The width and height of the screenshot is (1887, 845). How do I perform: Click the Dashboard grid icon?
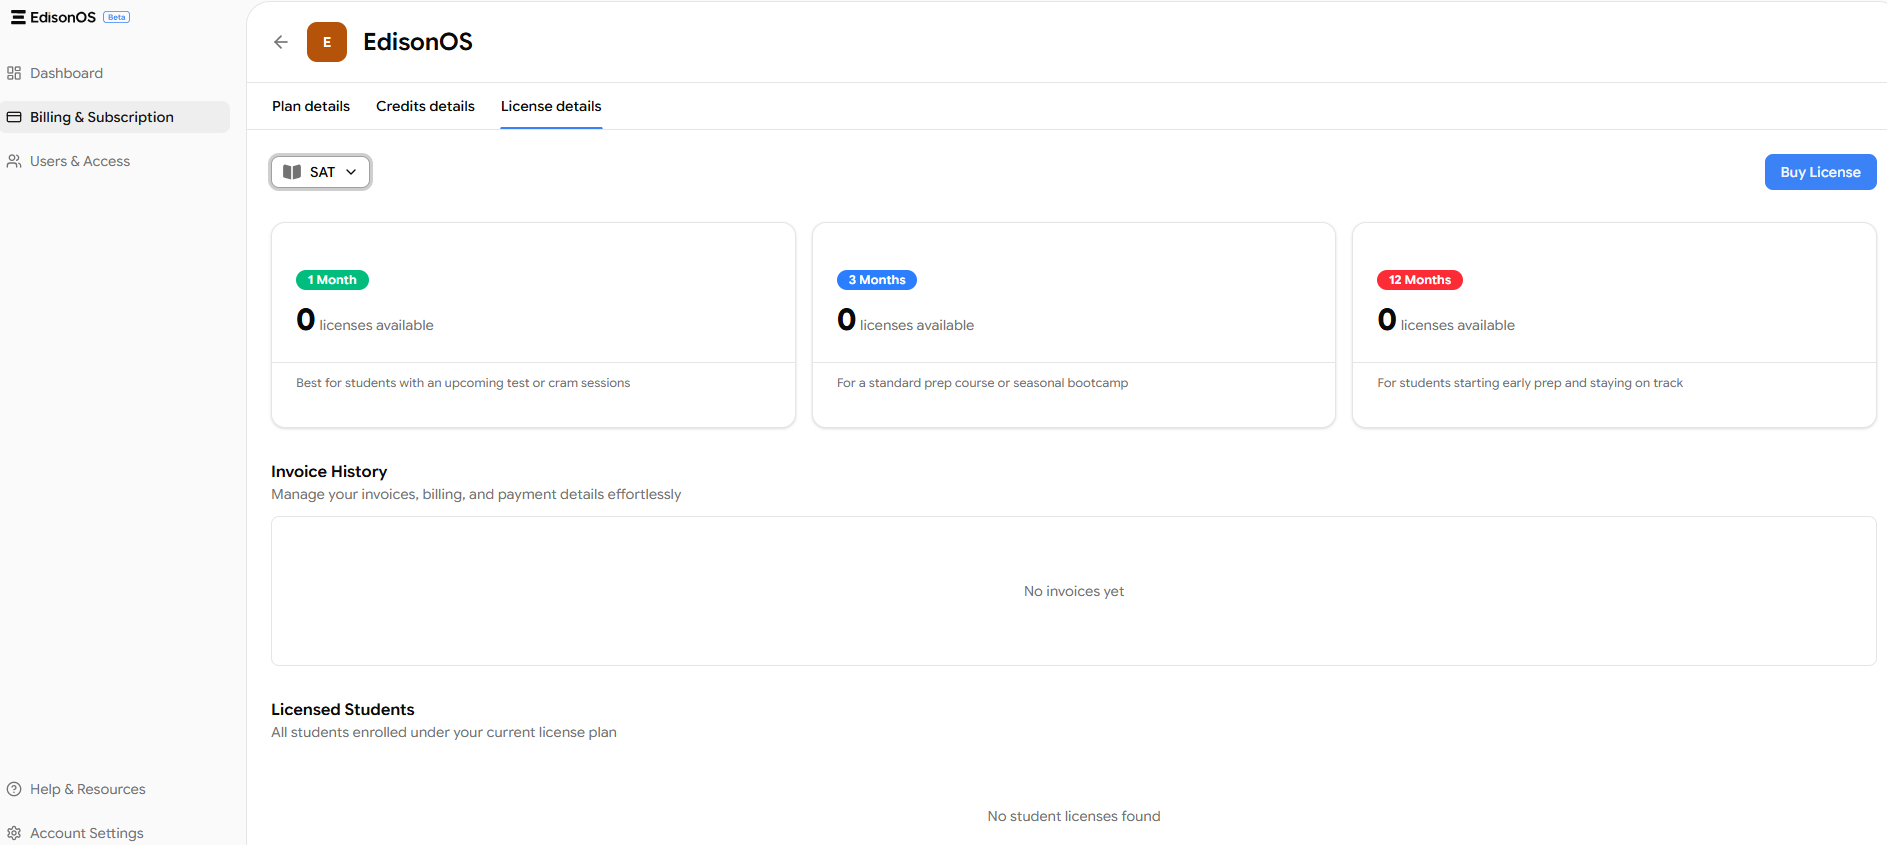[14, 73]
